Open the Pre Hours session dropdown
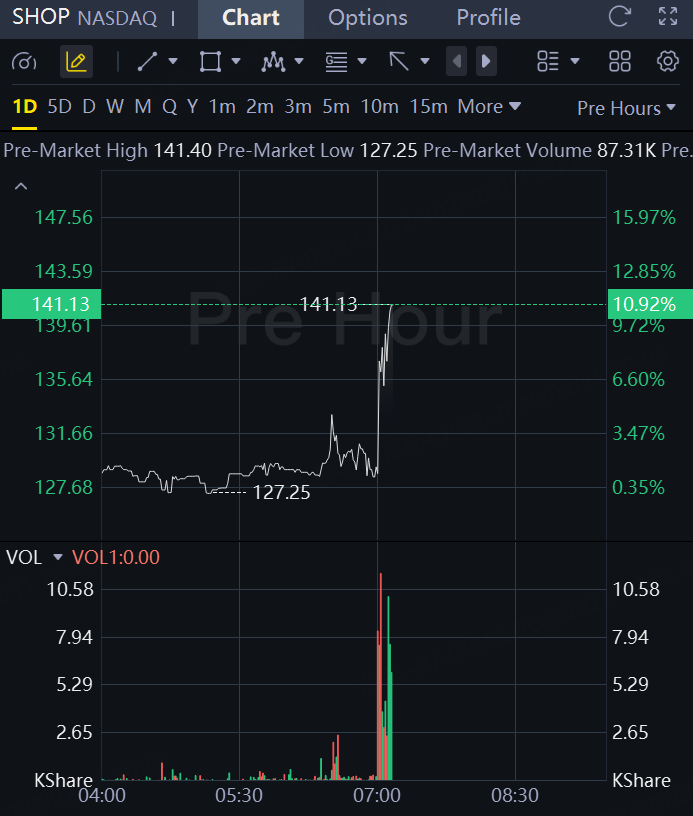Viewport: 693px width, 816px height. point(626,108)
